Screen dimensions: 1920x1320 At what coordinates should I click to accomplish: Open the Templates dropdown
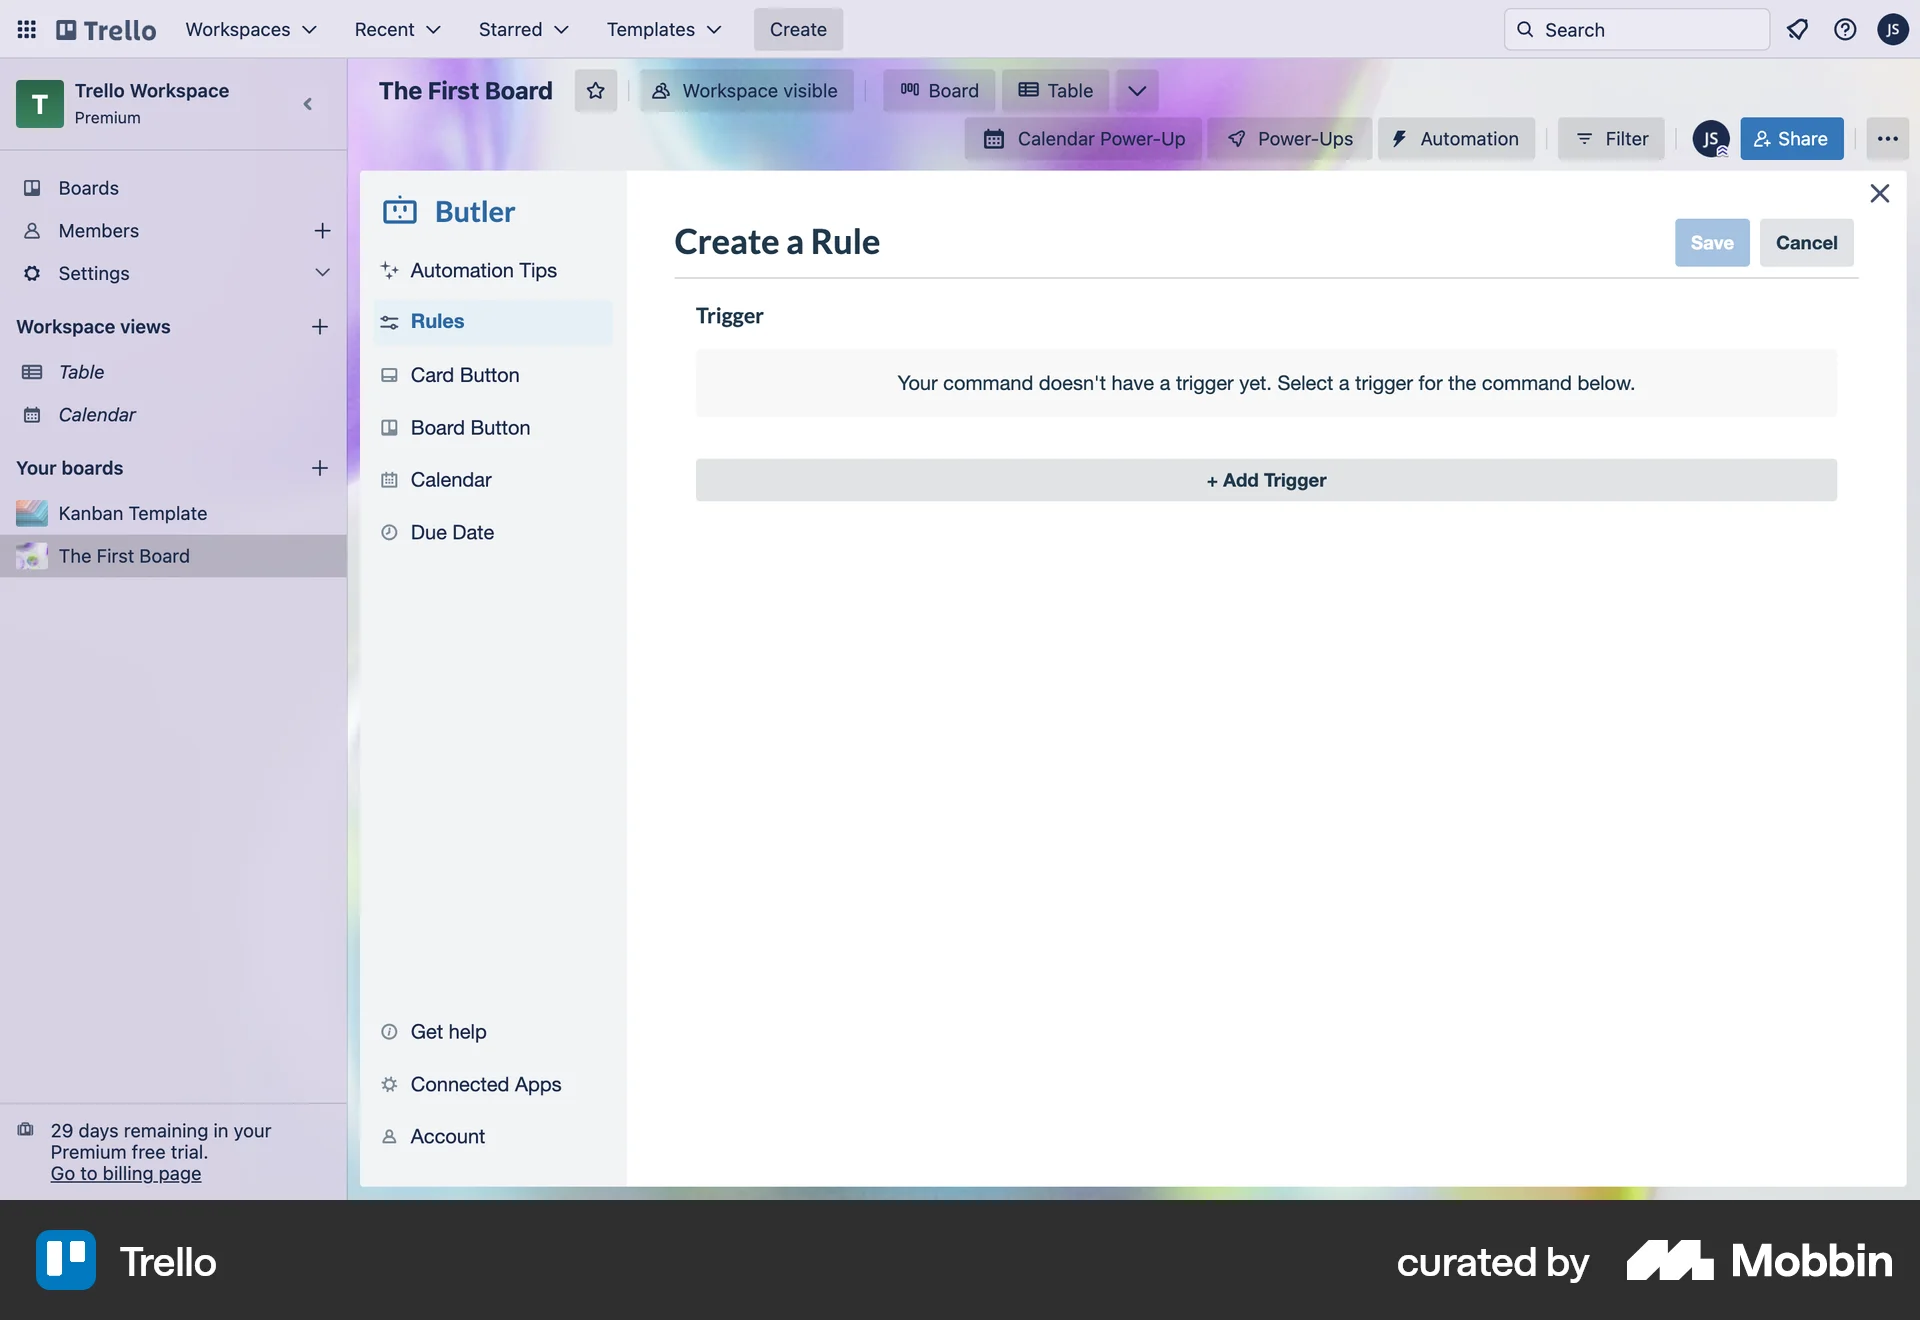(x=663, y=29)
